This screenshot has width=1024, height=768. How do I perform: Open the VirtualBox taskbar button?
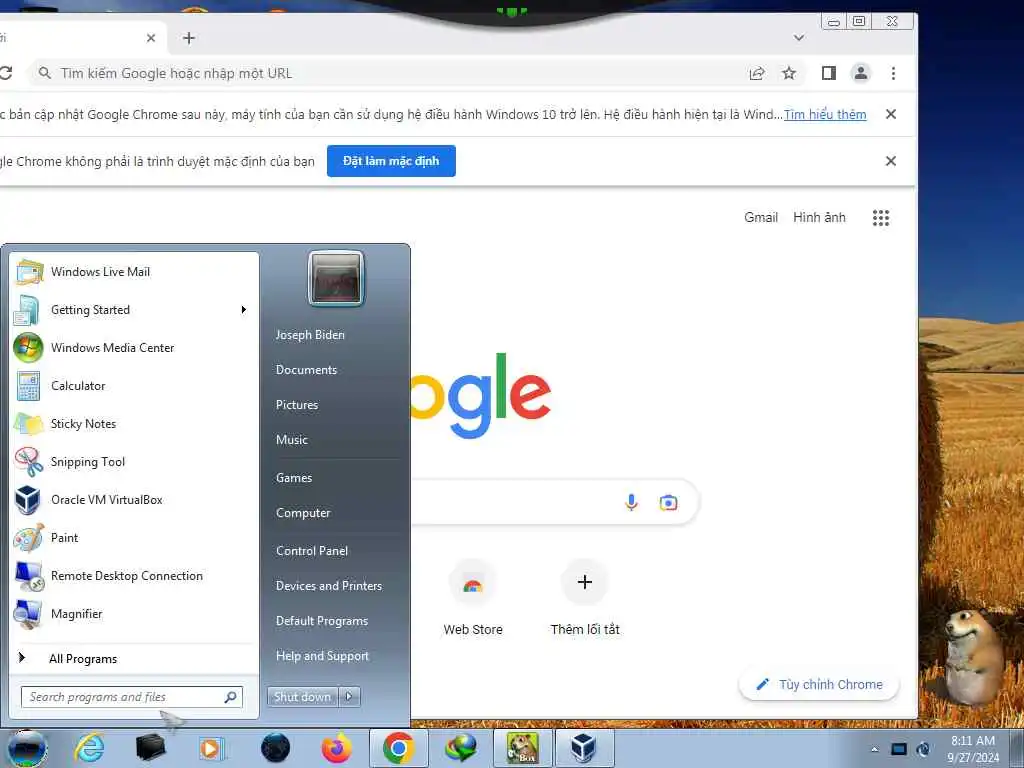pos(583,748)
